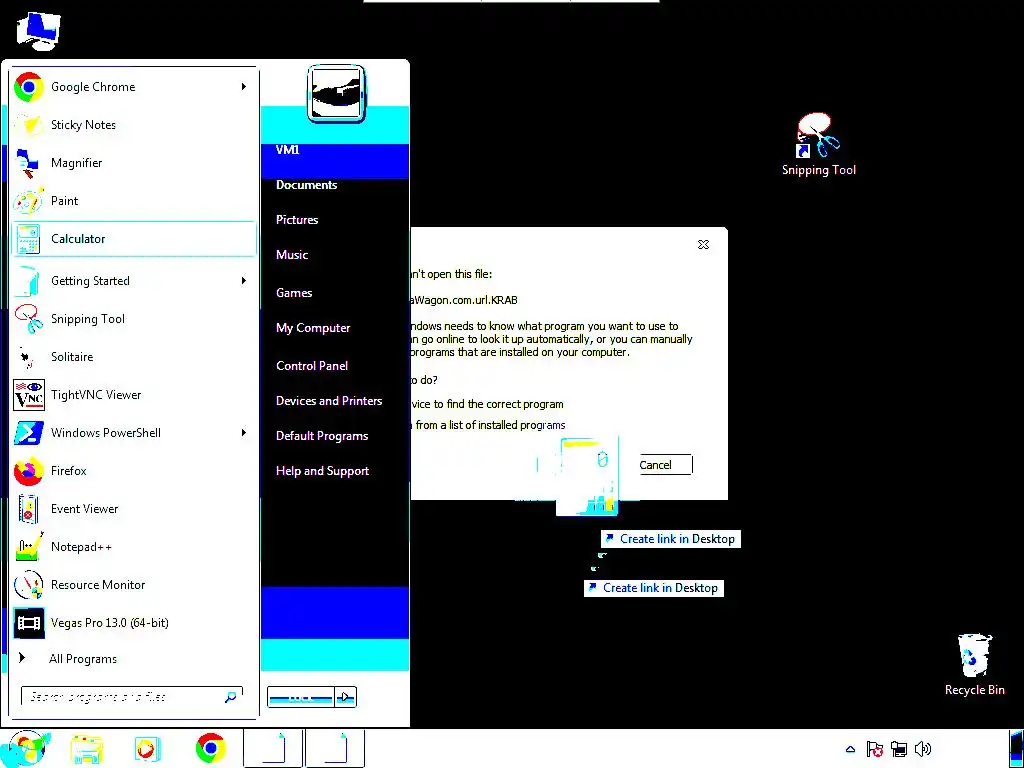Open Documents in Start menu
The height and width of the screenshot is (768, 1024).
tap(306, 185)
